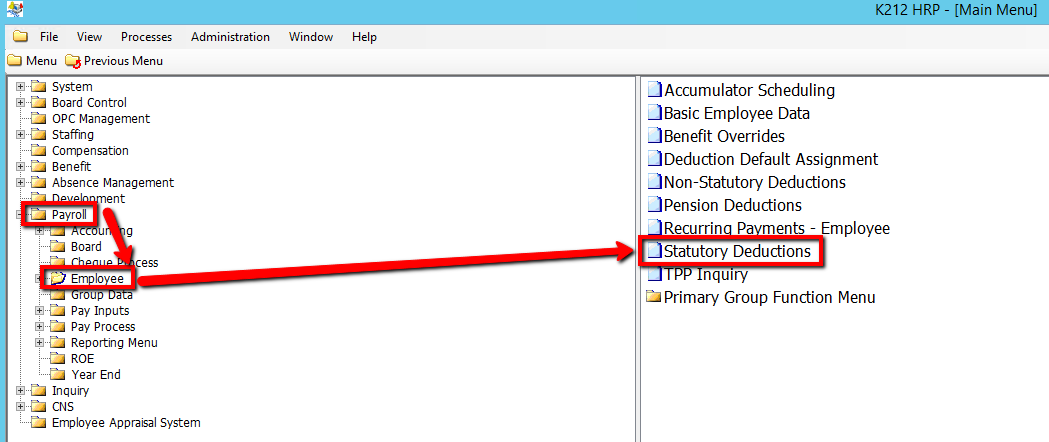Expand the Inquiry tree node
Viewport: 1049px width, 442px height.
tap(21, 391)
